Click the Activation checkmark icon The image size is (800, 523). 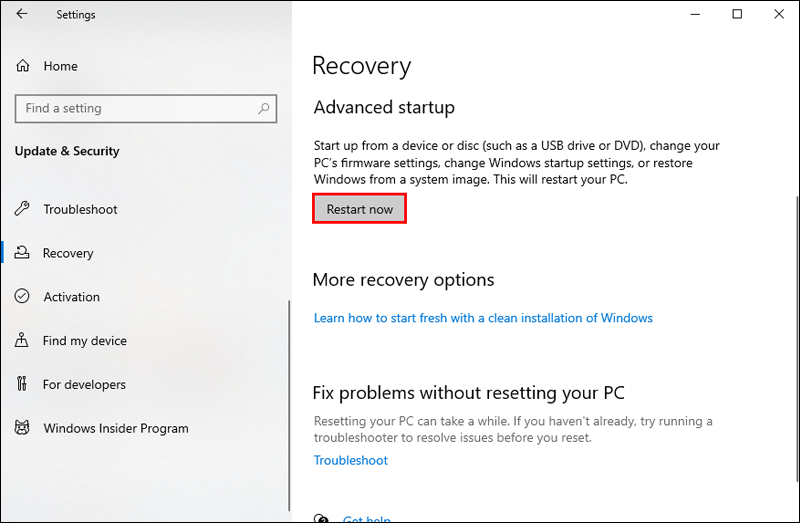pos(23,297)
